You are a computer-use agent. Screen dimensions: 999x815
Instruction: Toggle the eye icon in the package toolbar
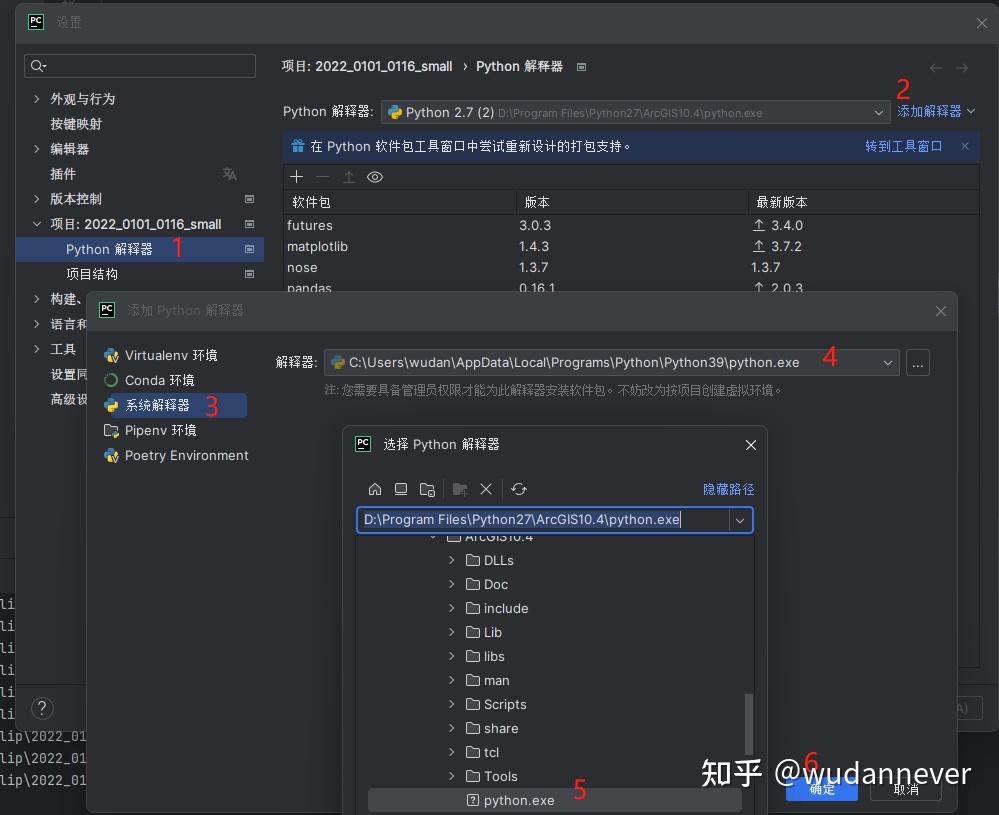[374, 177]
